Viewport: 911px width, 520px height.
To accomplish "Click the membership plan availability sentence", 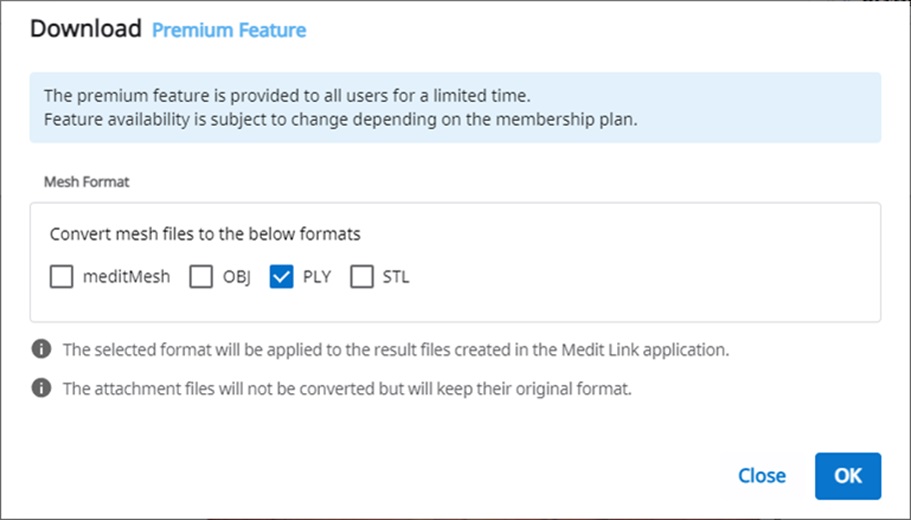I will [x=340, y=120].
